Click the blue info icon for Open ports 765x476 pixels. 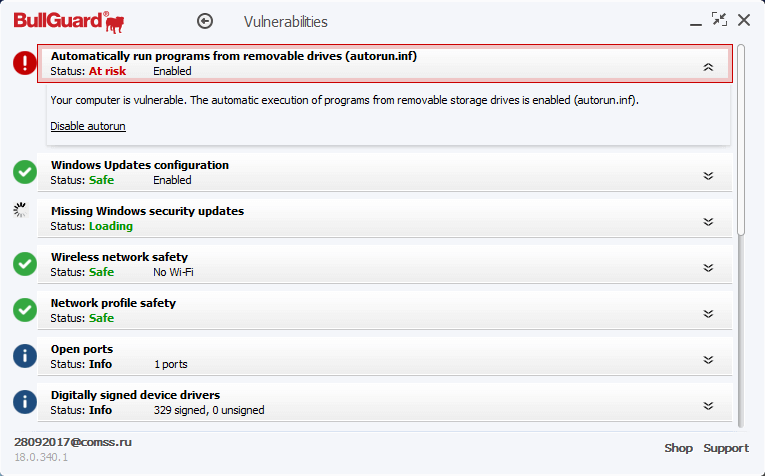coord(25,356)
